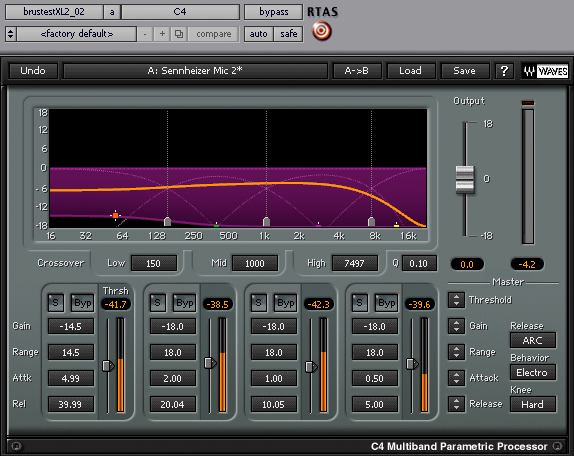Open the Waves logo menu

pyautogui.click(x=545, y=71)
